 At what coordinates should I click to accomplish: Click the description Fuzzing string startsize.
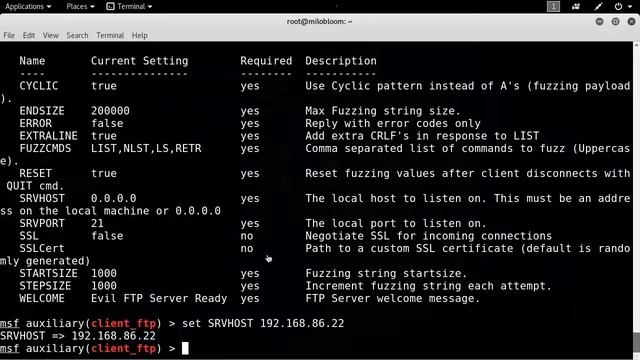[386, 273]
